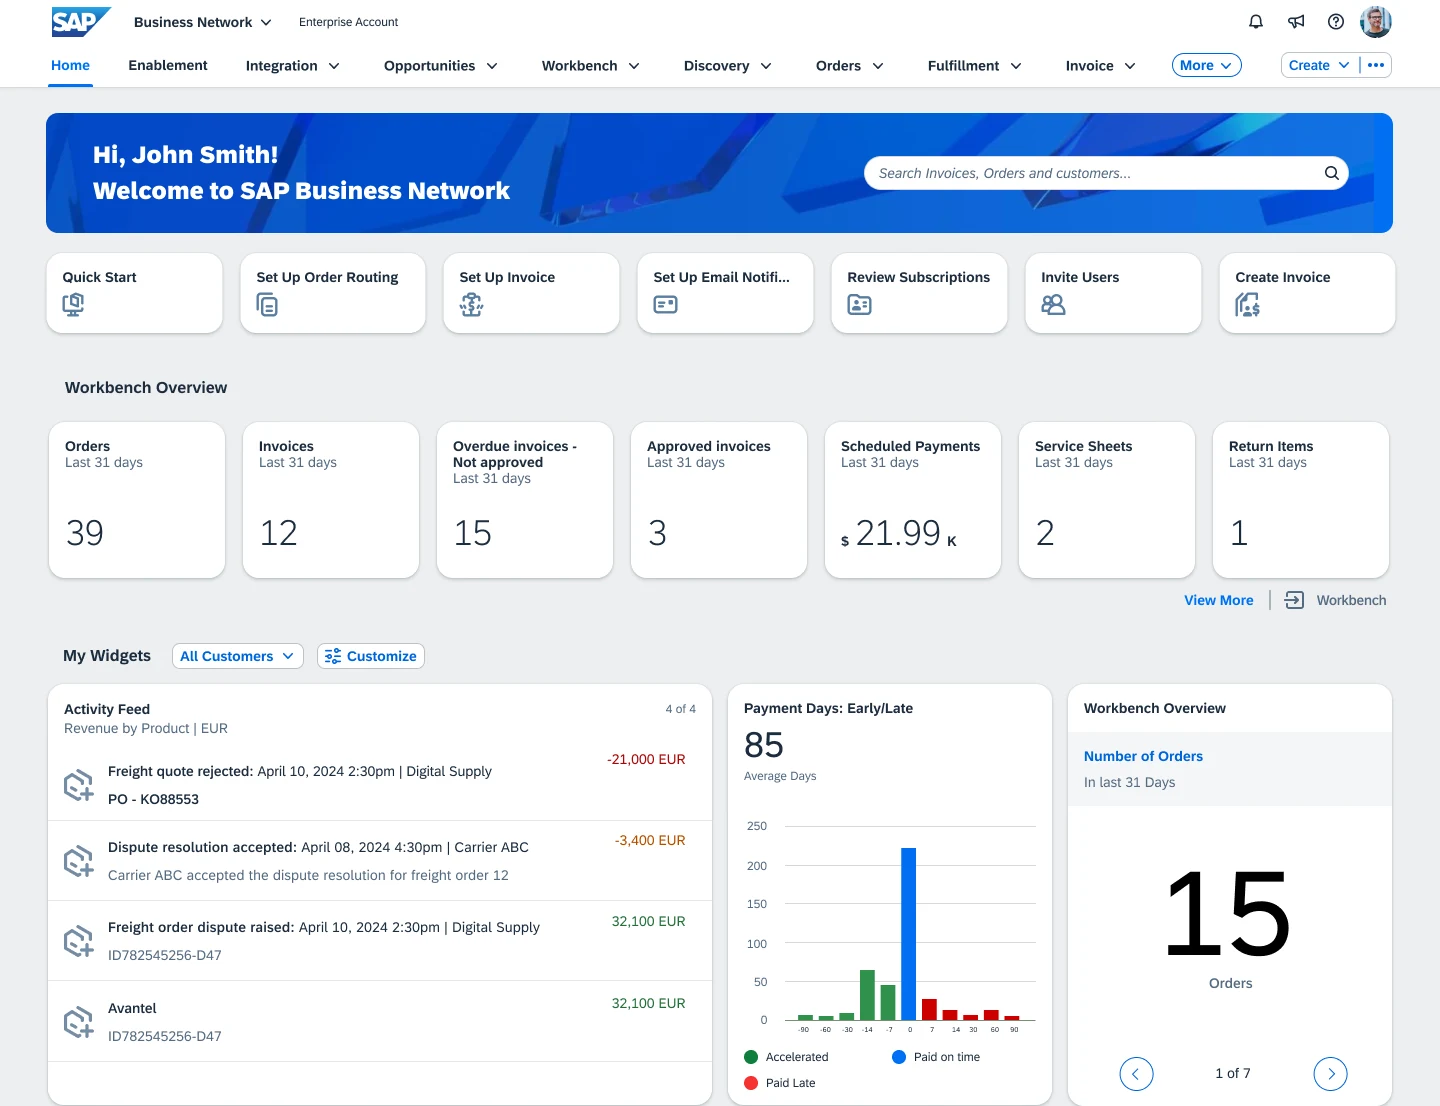The width and height of the screenshot is (1440, 1106).
Task: Click the Enterprise Account label
Action: pos(348,22)
